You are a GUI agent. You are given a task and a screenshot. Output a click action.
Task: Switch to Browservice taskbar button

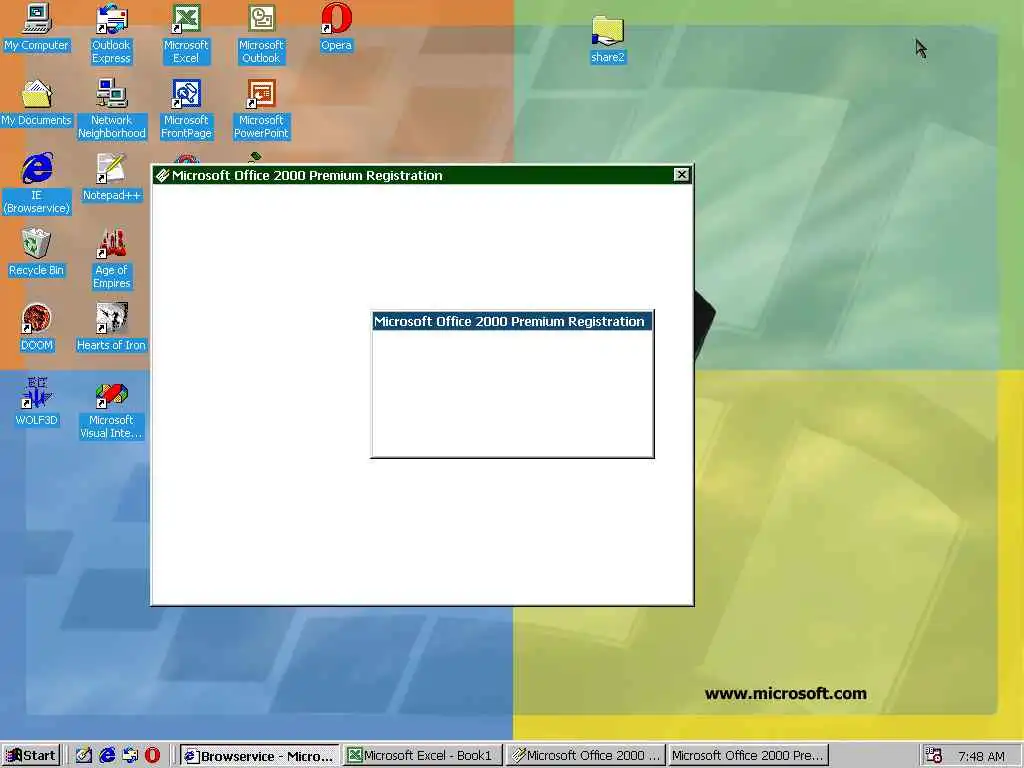click(259, 756)
